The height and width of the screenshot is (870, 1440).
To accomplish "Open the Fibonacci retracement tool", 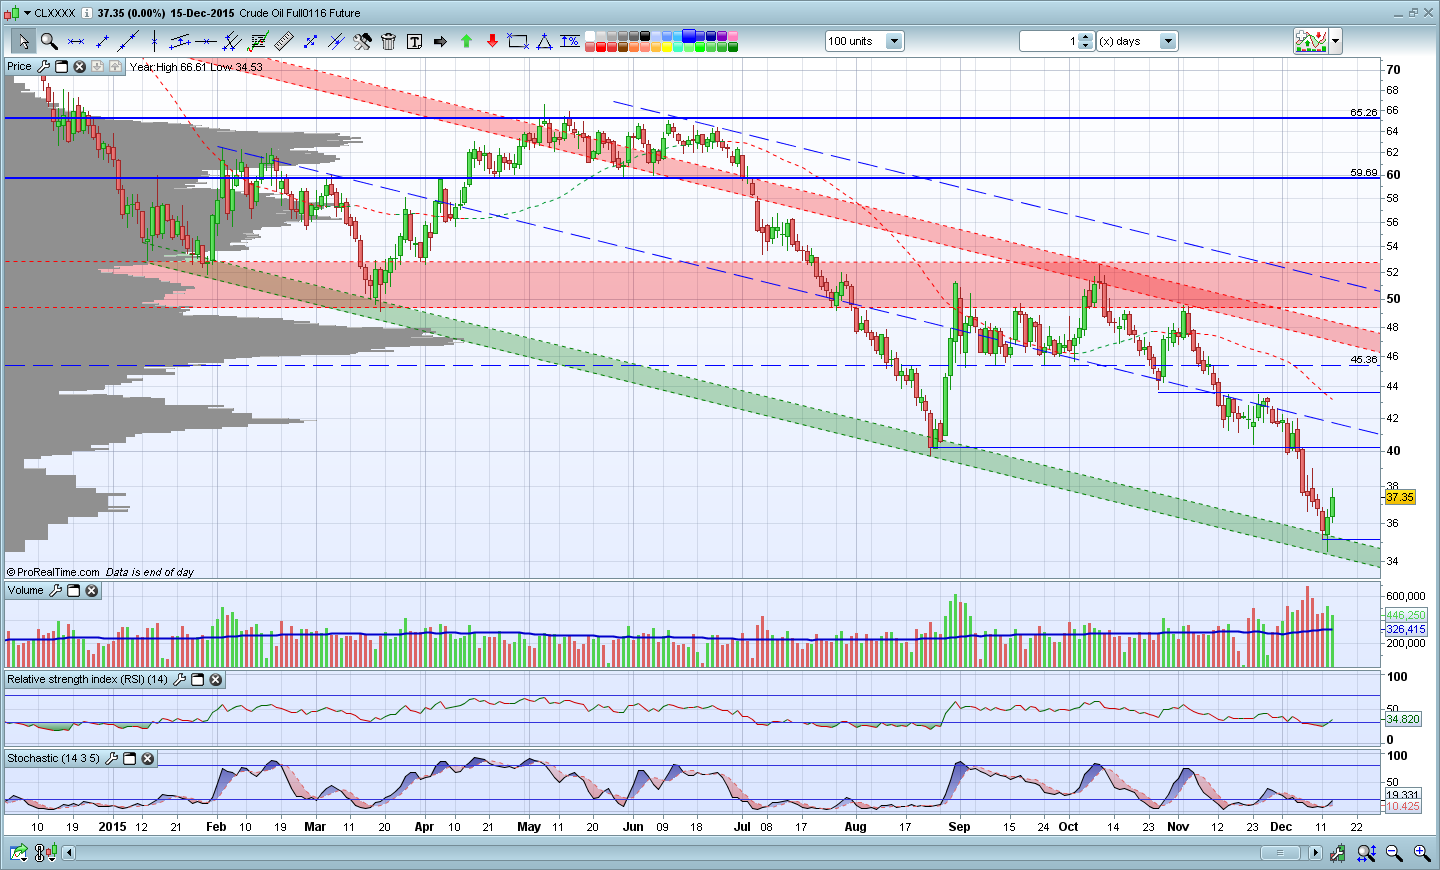I will click(258, 41).
